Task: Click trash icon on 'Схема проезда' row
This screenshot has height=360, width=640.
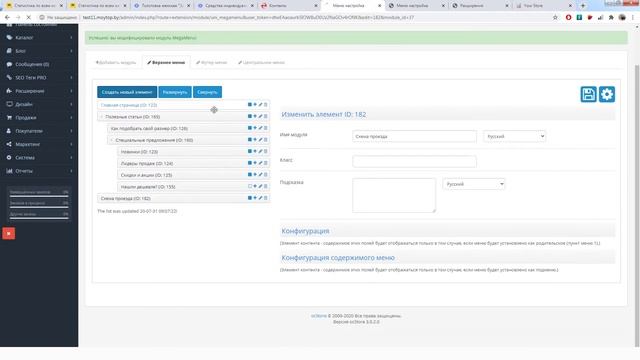Action: (x=265, y=198)
